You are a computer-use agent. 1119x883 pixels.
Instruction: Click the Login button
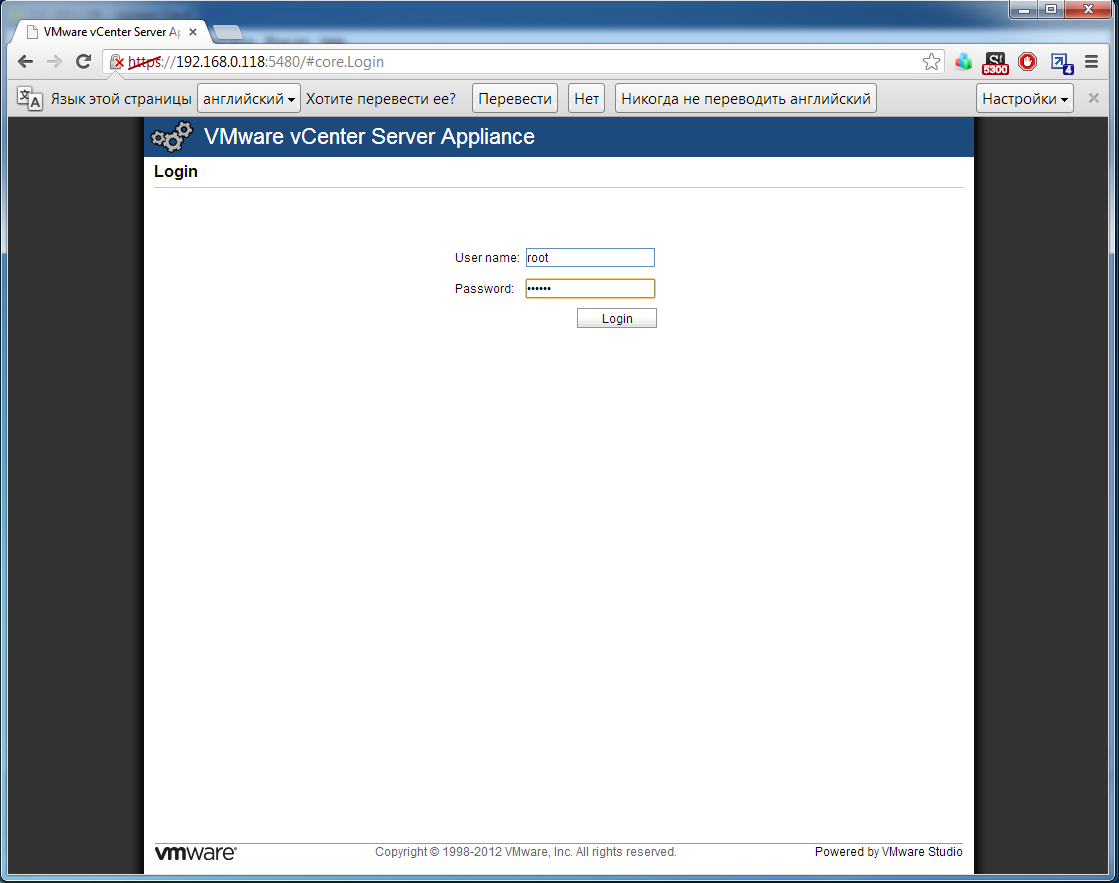click(x=617, y=318)
